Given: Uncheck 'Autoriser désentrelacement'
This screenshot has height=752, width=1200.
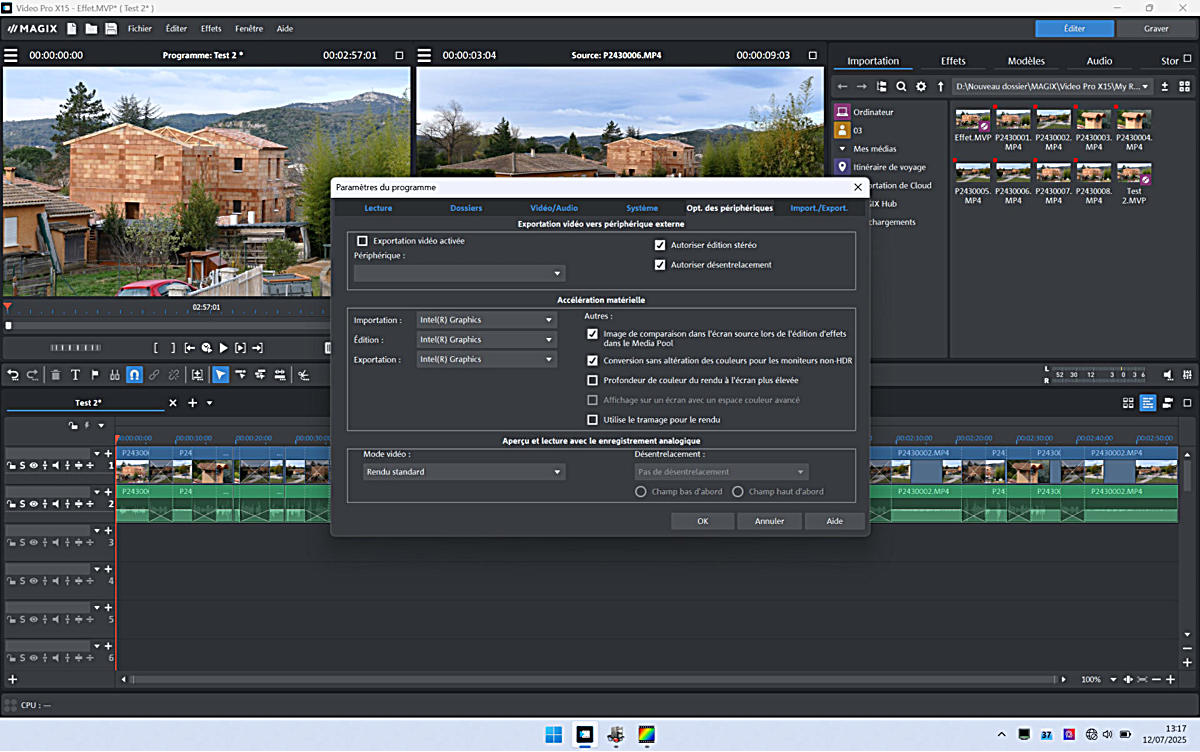Looking at the screenshot, I should coord(660,265).
